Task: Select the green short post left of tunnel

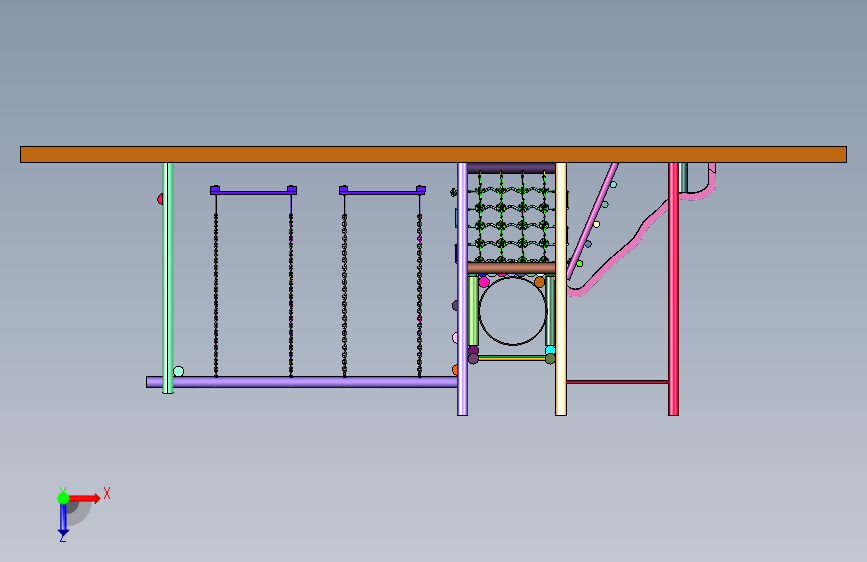Action: click(x=473, y=311)
